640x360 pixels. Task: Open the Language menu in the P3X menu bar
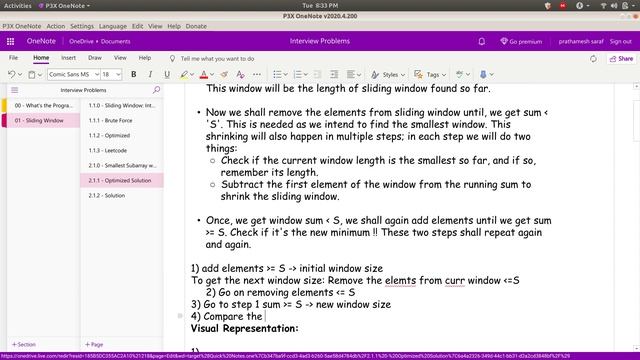point(113,26)
